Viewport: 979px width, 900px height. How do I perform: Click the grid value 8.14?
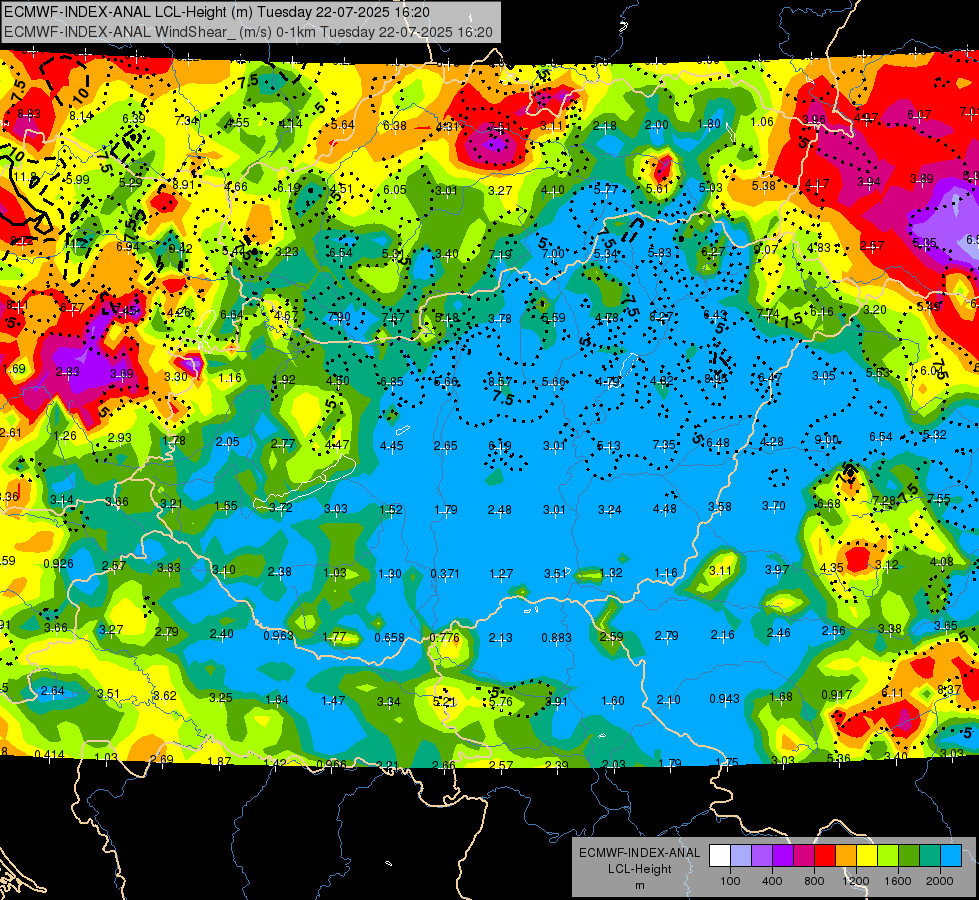(81, 116)
